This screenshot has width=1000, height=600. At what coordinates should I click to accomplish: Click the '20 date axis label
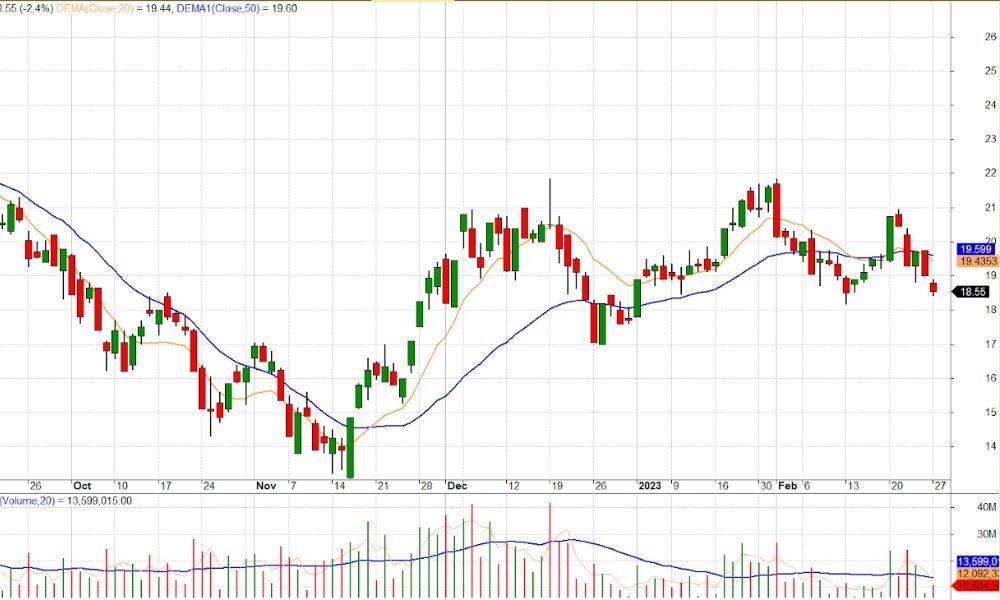click(896, 486)
